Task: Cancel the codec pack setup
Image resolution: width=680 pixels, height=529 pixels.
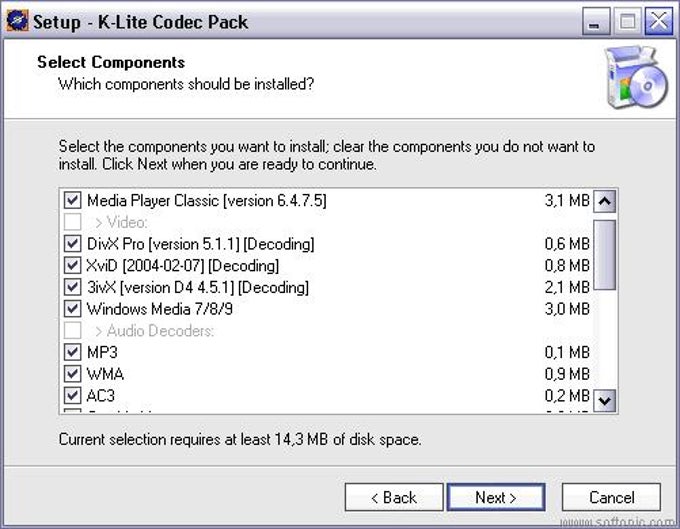Action: [x=611, y=497]
